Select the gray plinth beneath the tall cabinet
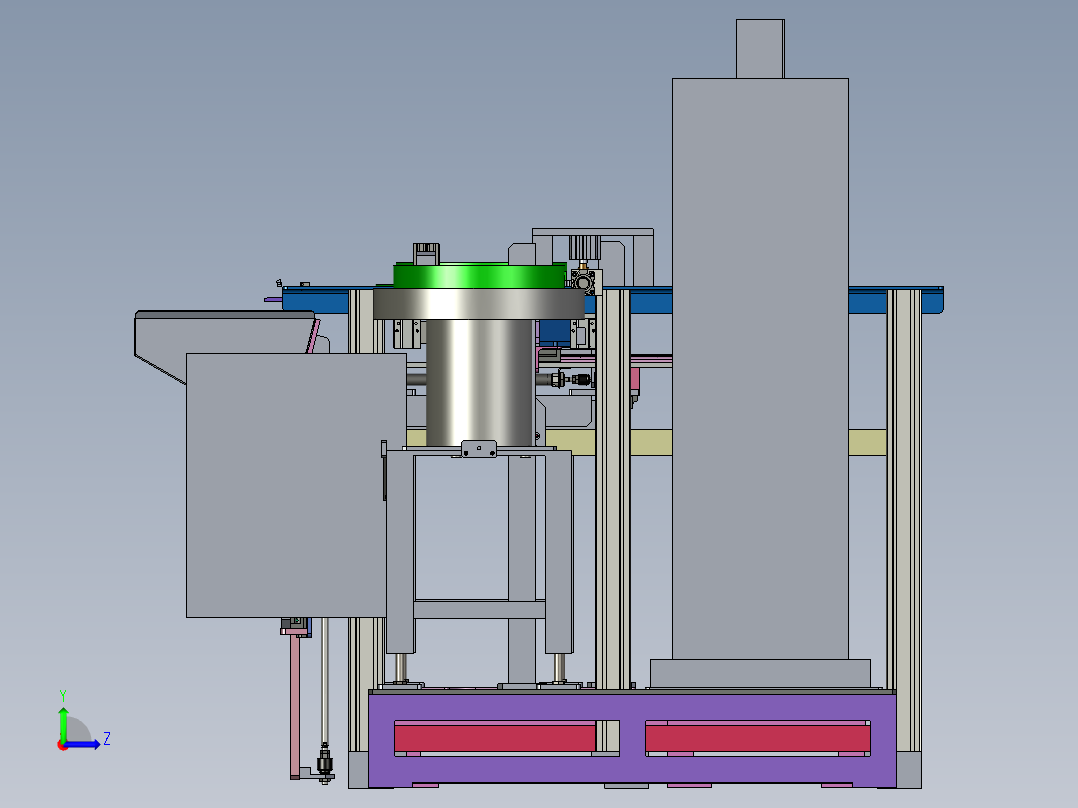The image size is (1078, 808). [760, 673]
